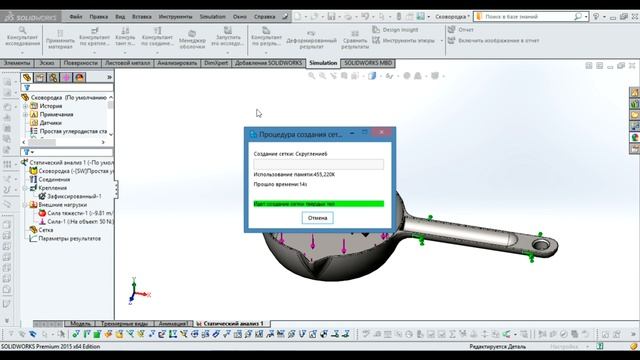
Task: Open the Файл menu
Action: click(76, 17)
